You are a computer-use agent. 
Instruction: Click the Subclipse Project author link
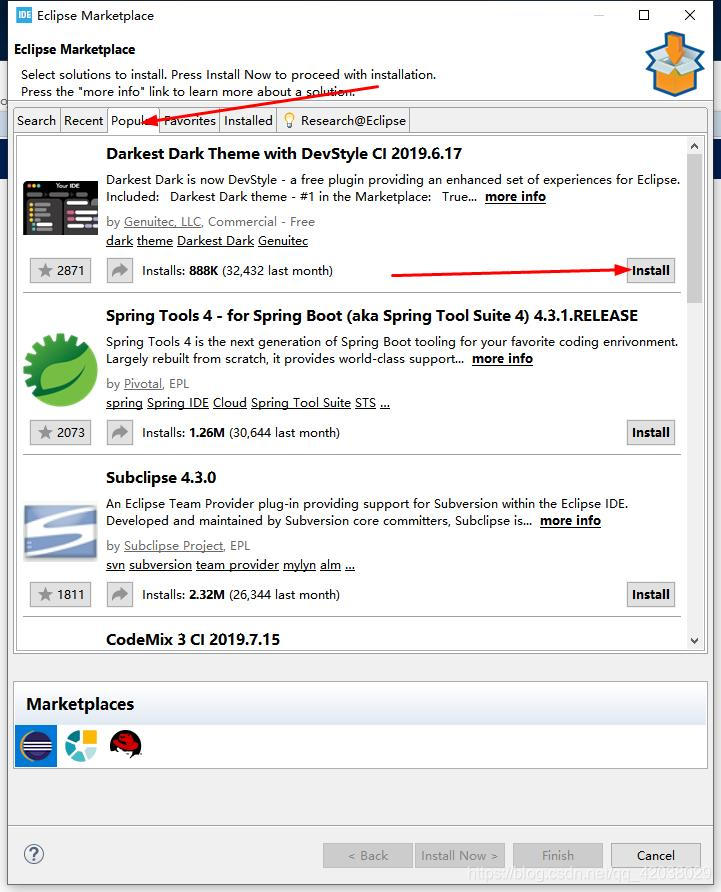pyautogui.click(x=174, y=546)
